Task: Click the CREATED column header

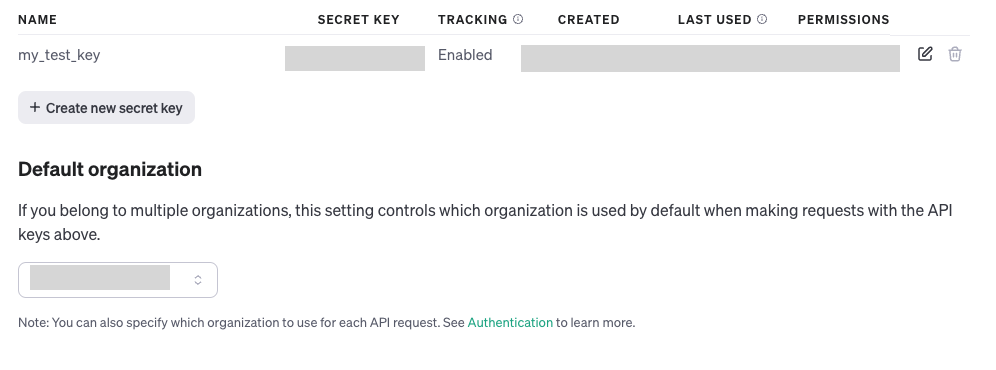Action: tap(588, 20)
